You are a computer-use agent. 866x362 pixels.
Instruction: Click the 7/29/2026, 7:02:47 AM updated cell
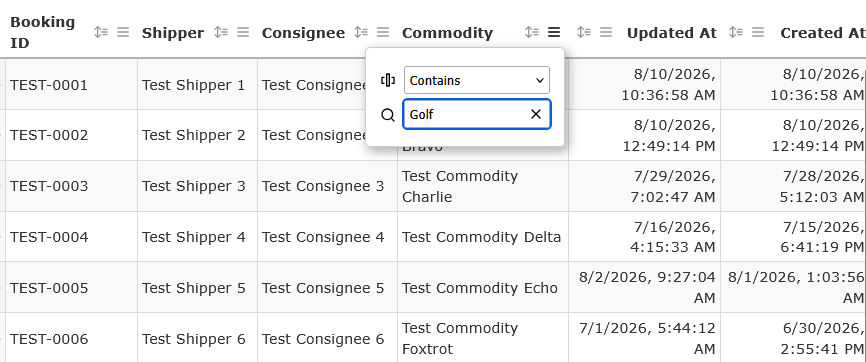point(645,186)
